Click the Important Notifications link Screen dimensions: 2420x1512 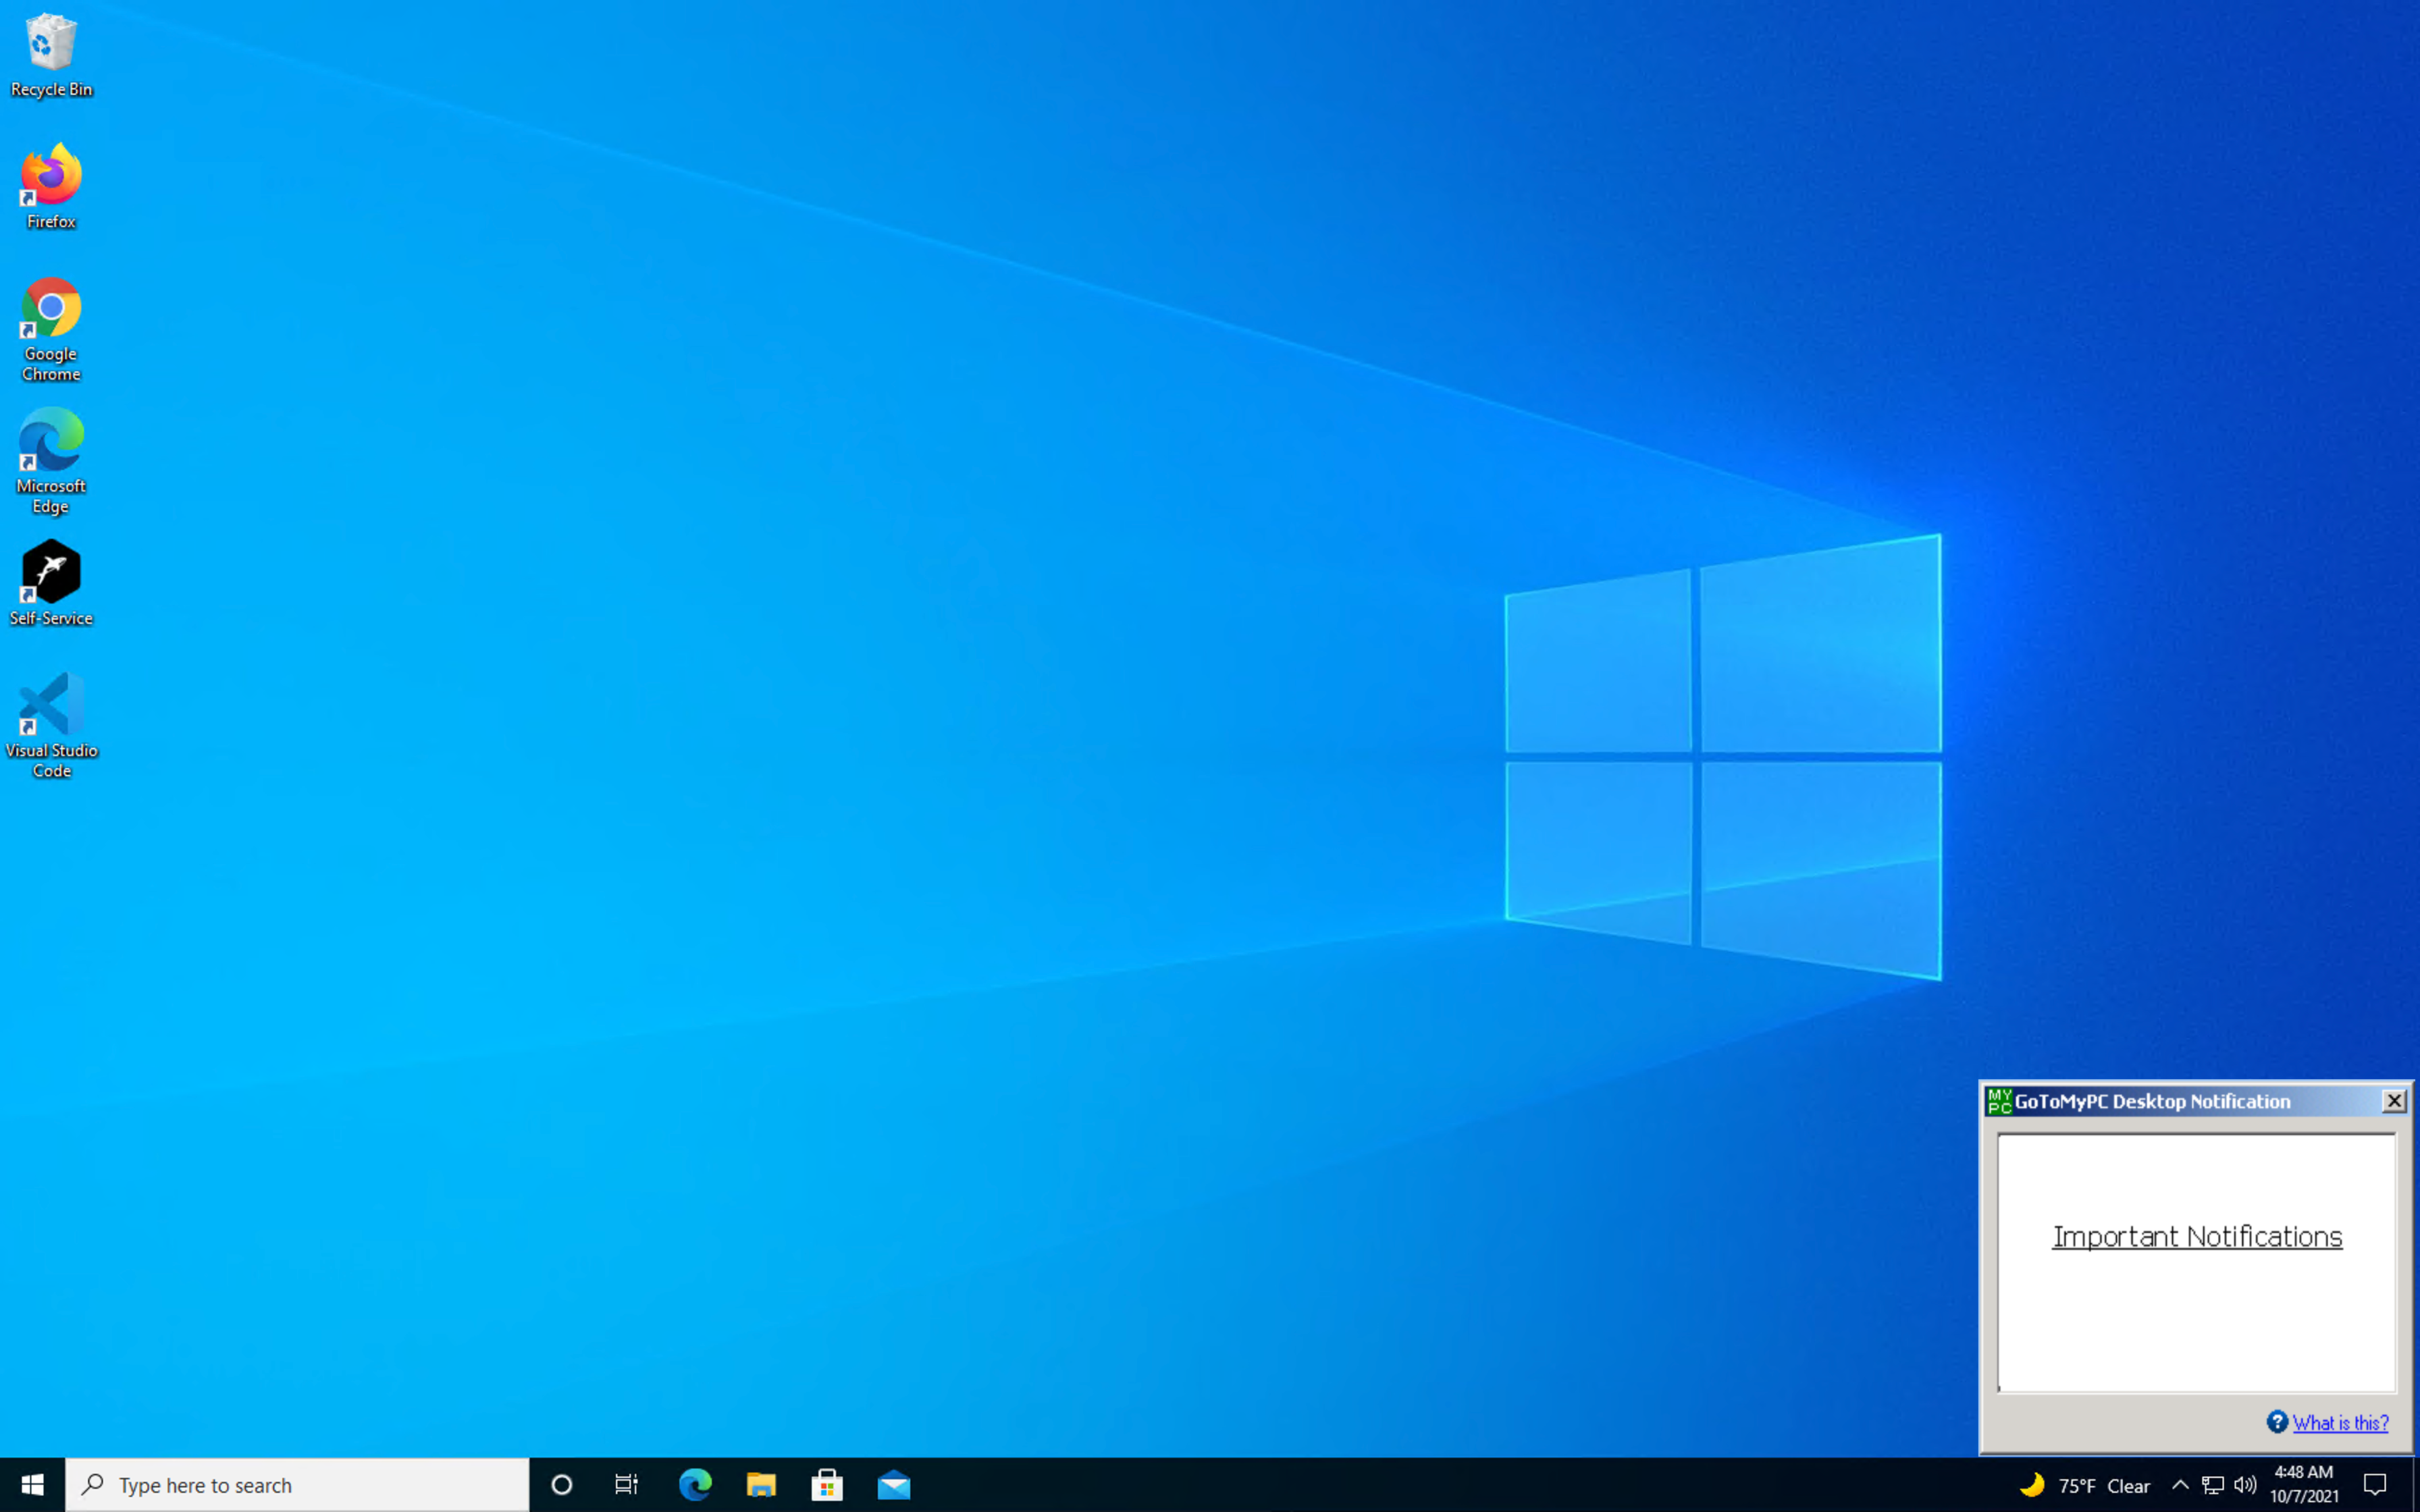click(2197, 1237)
